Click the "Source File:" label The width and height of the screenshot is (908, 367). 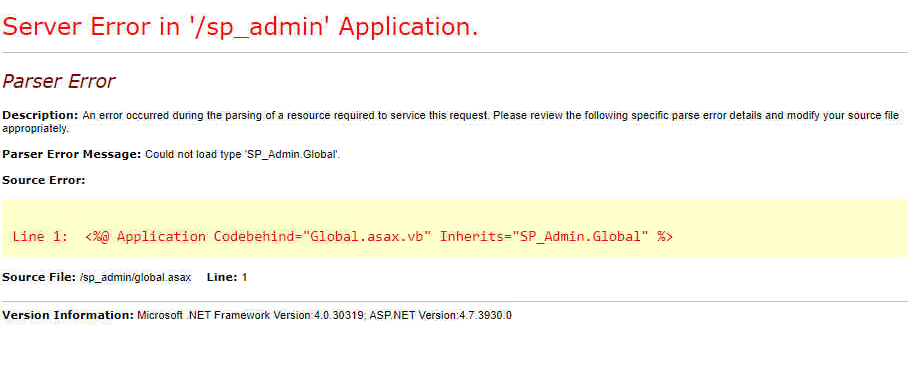tap(39, 277)
